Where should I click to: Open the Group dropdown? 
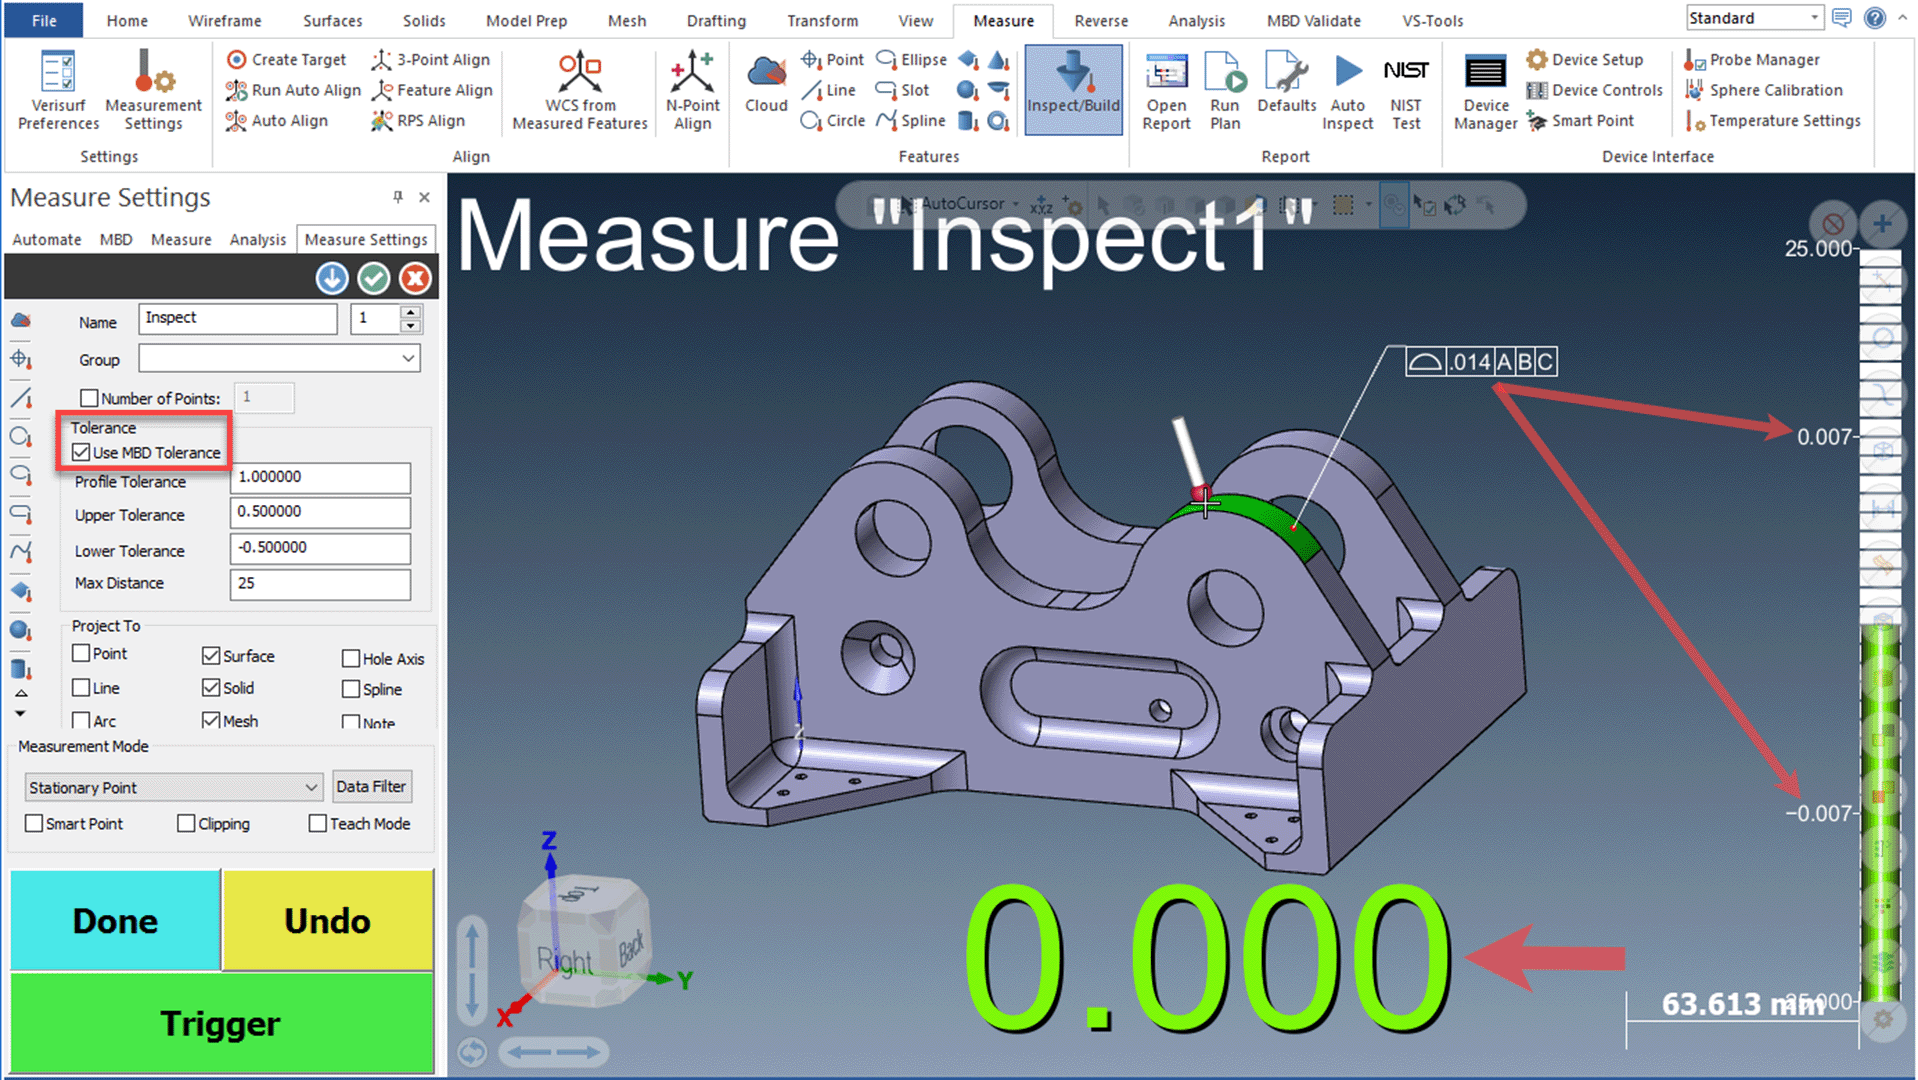tap(279, 358)
